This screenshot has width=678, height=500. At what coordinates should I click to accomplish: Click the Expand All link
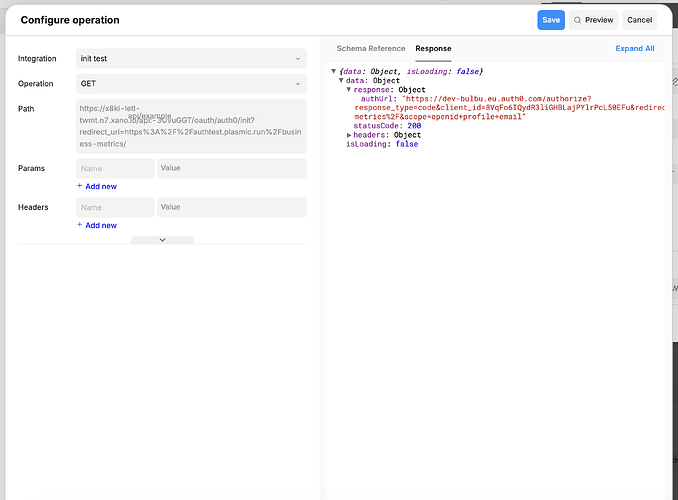coord(635,48)
